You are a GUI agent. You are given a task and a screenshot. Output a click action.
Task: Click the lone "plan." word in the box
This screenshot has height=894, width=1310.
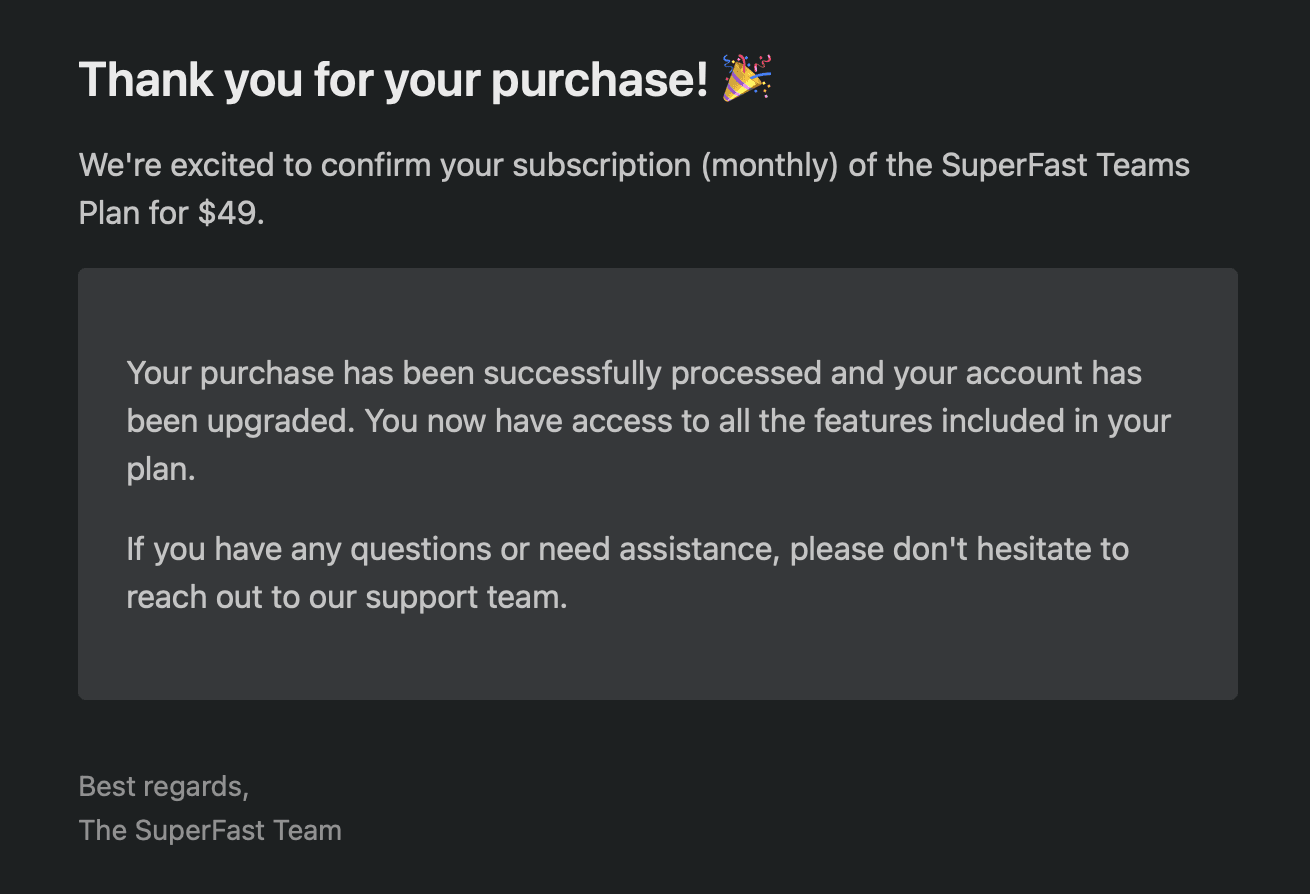point(161,470)
